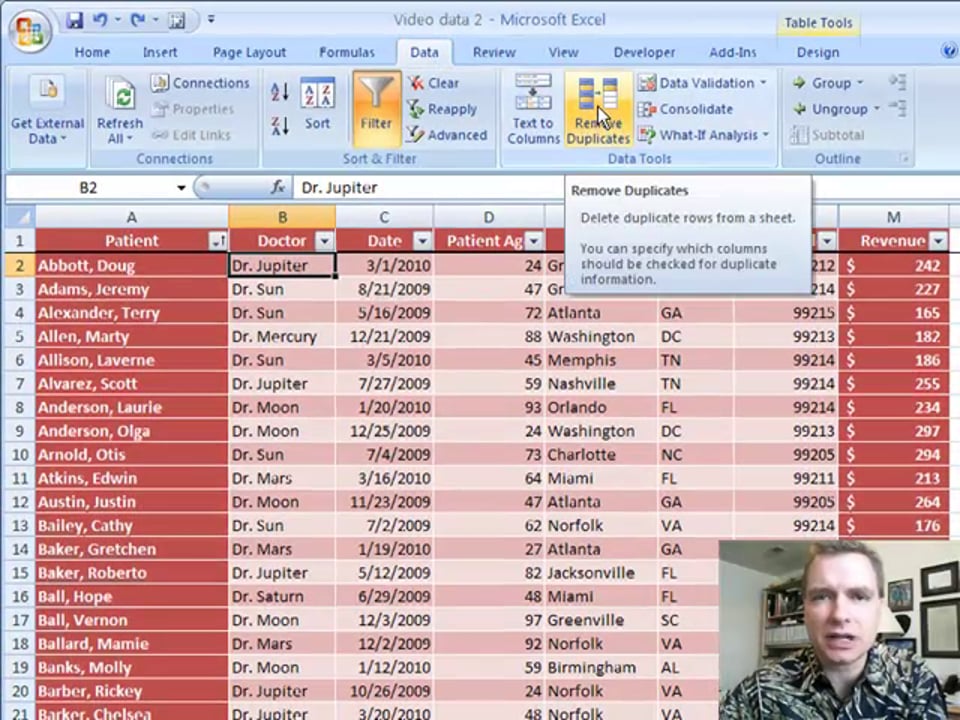Click Remove Duplicates
The height and width of the screenshot is (720, 960).
click(x=598, y=109)
